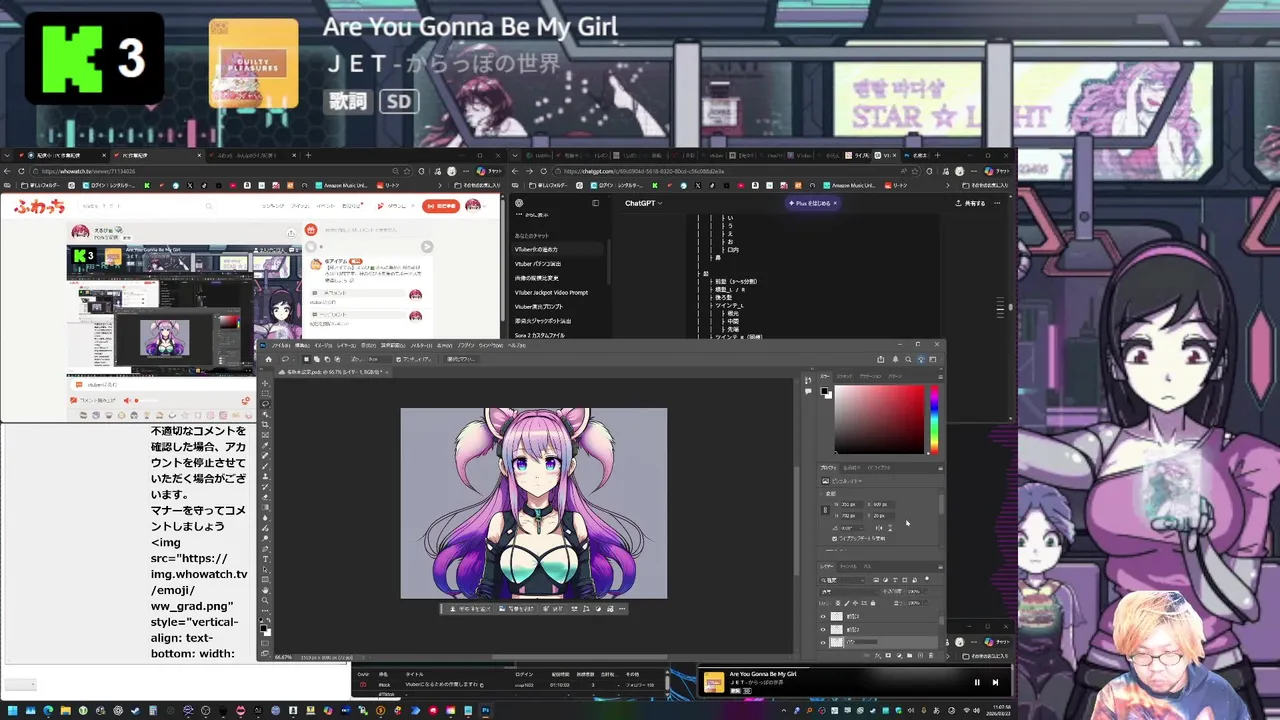Screen dimensions: 1280x720
Task: Delete layer trash icon in Layers panel
Action: click(931, 655)
